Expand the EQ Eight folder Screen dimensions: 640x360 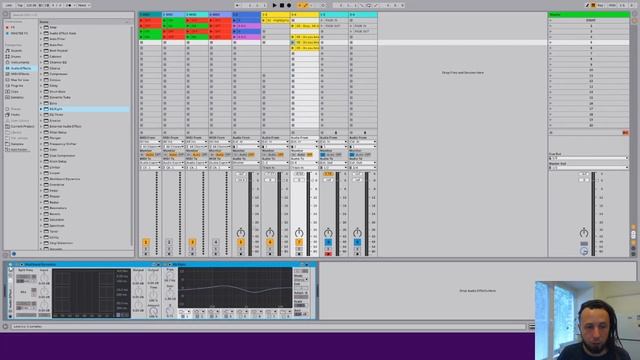(41, 109)
